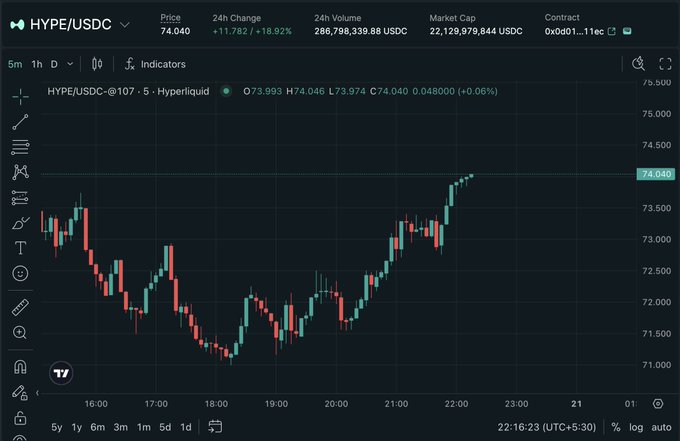680x441 pixels.
Task: Open the go-to-date calendar icon
Action: pyautogui.click(x=215, y=427)
